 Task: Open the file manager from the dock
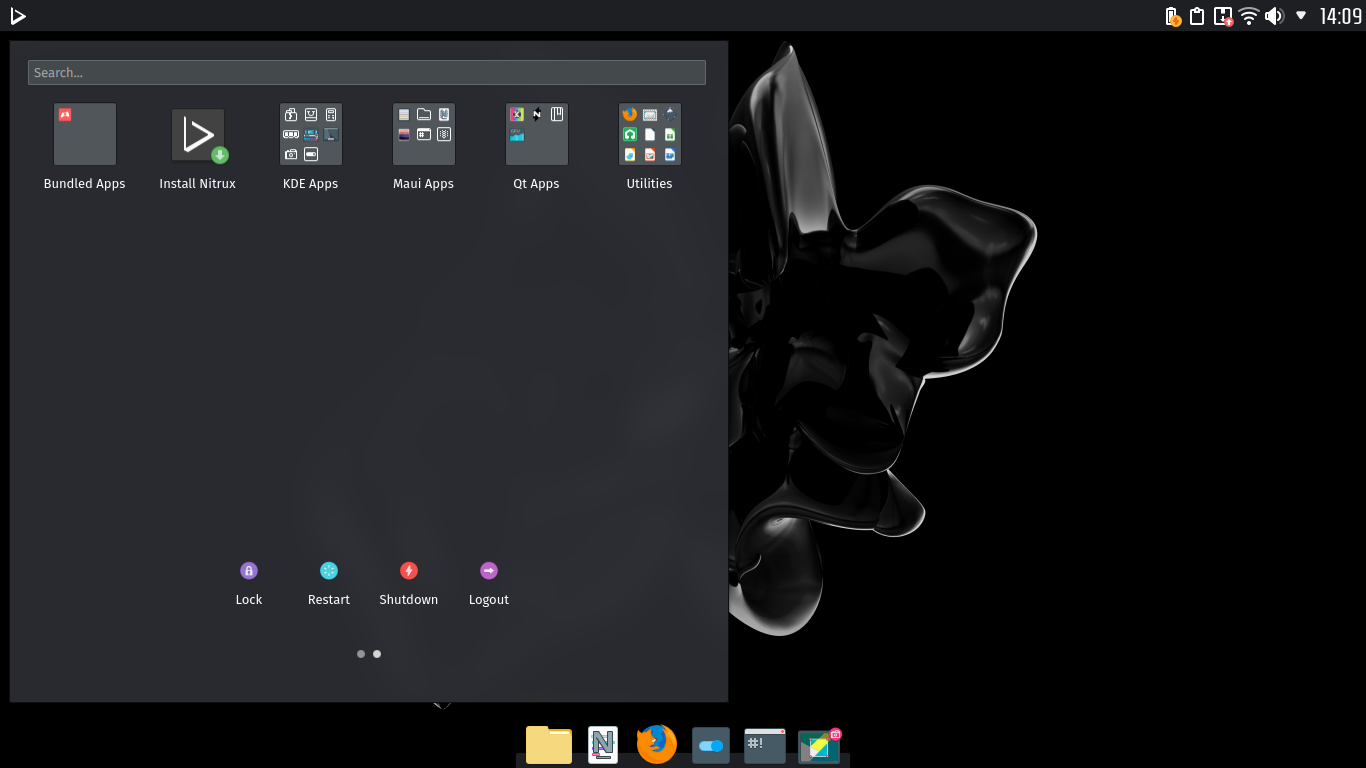point(549,745)
